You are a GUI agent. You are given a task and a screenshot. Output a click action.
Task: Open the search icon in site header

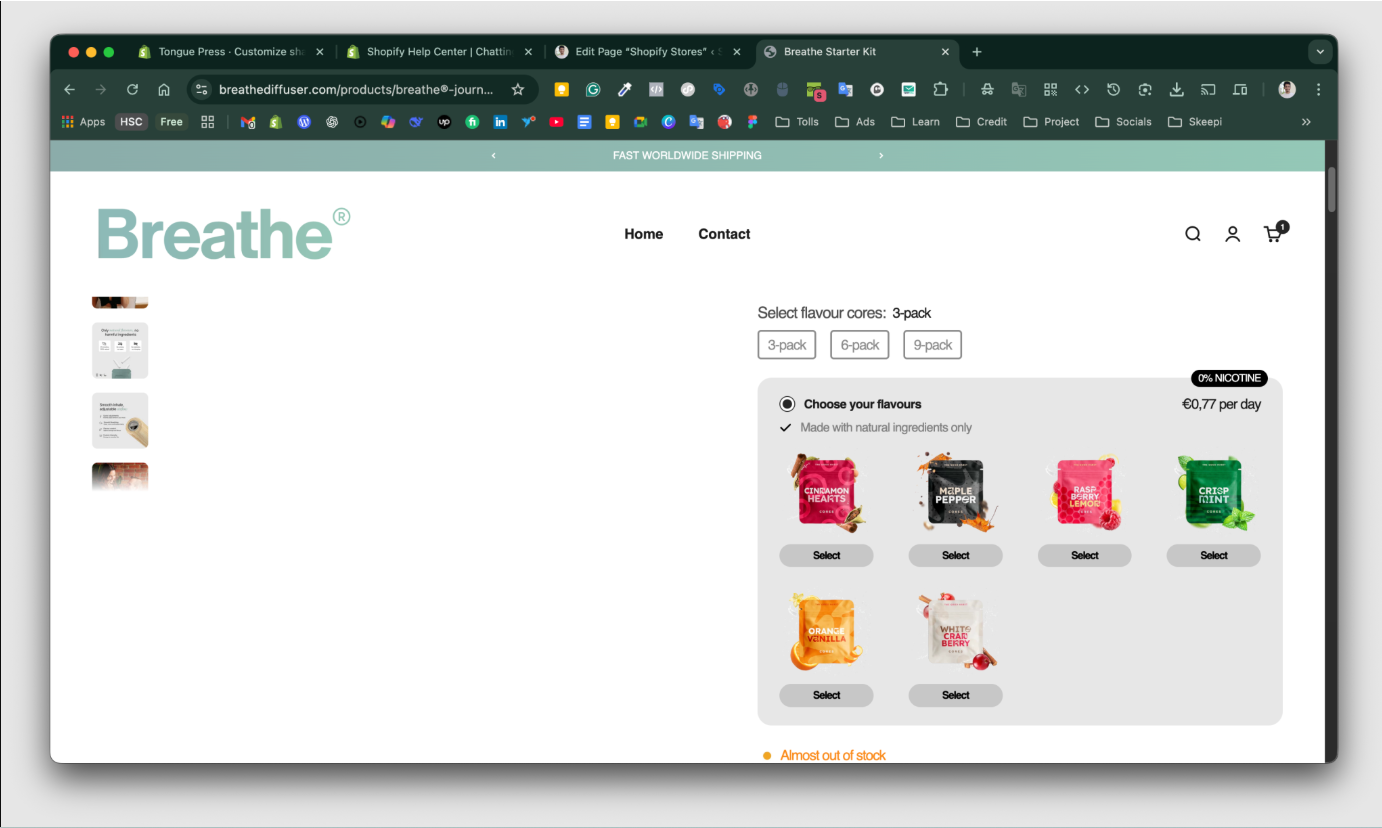(x=1192, y=234)
